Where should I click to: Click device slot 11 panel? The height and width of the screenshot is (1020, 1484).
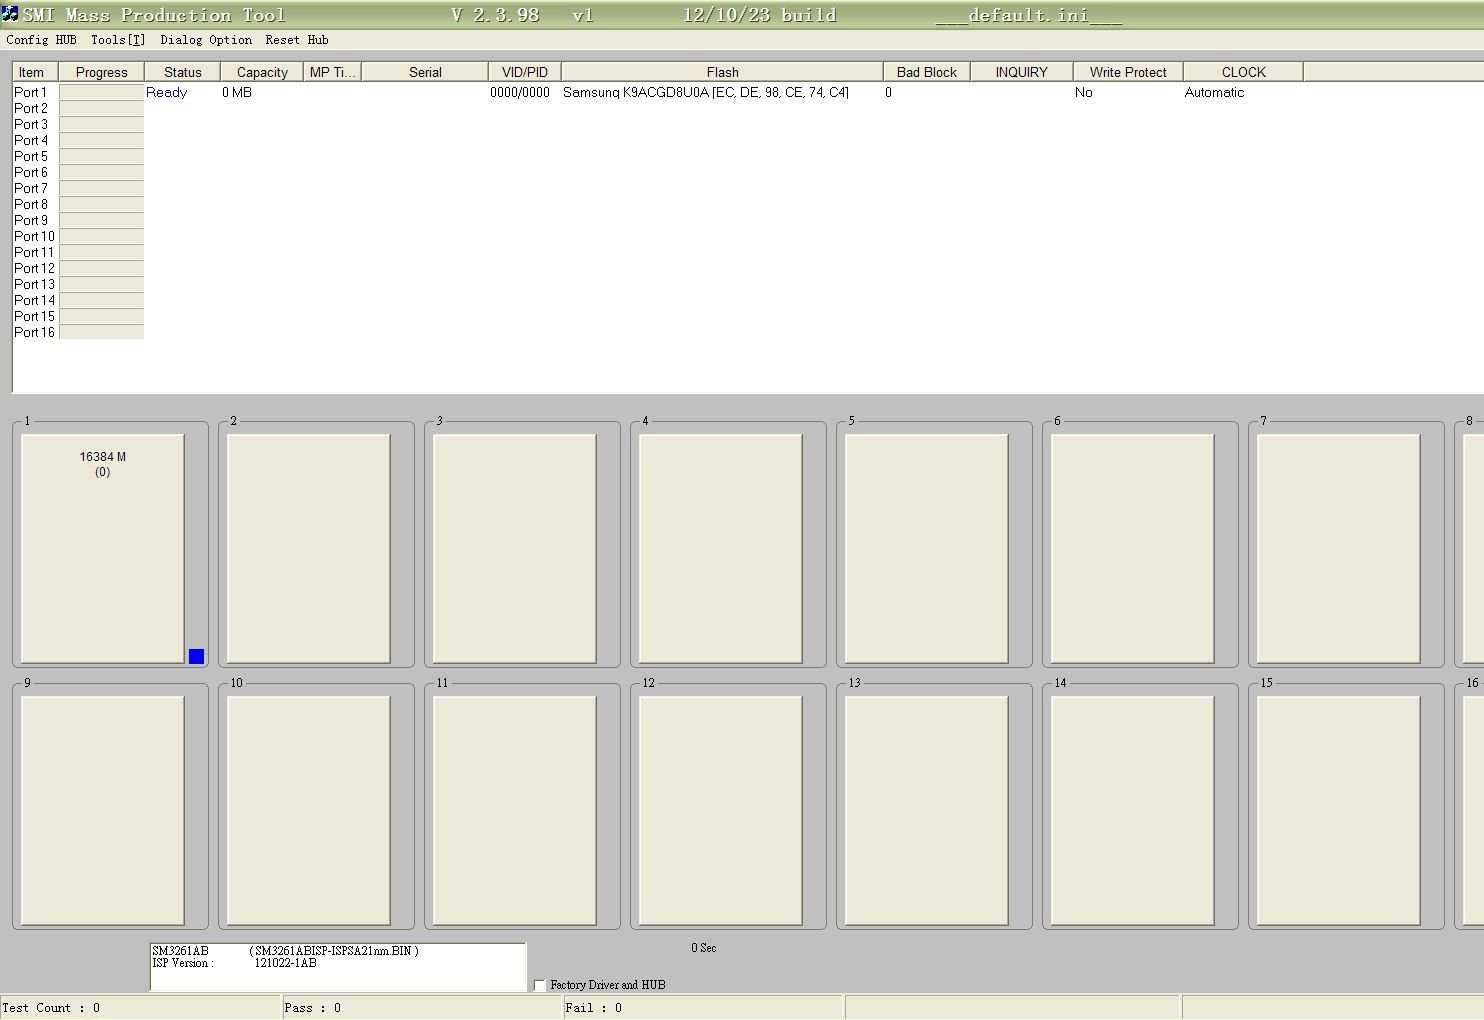(514, 810)
